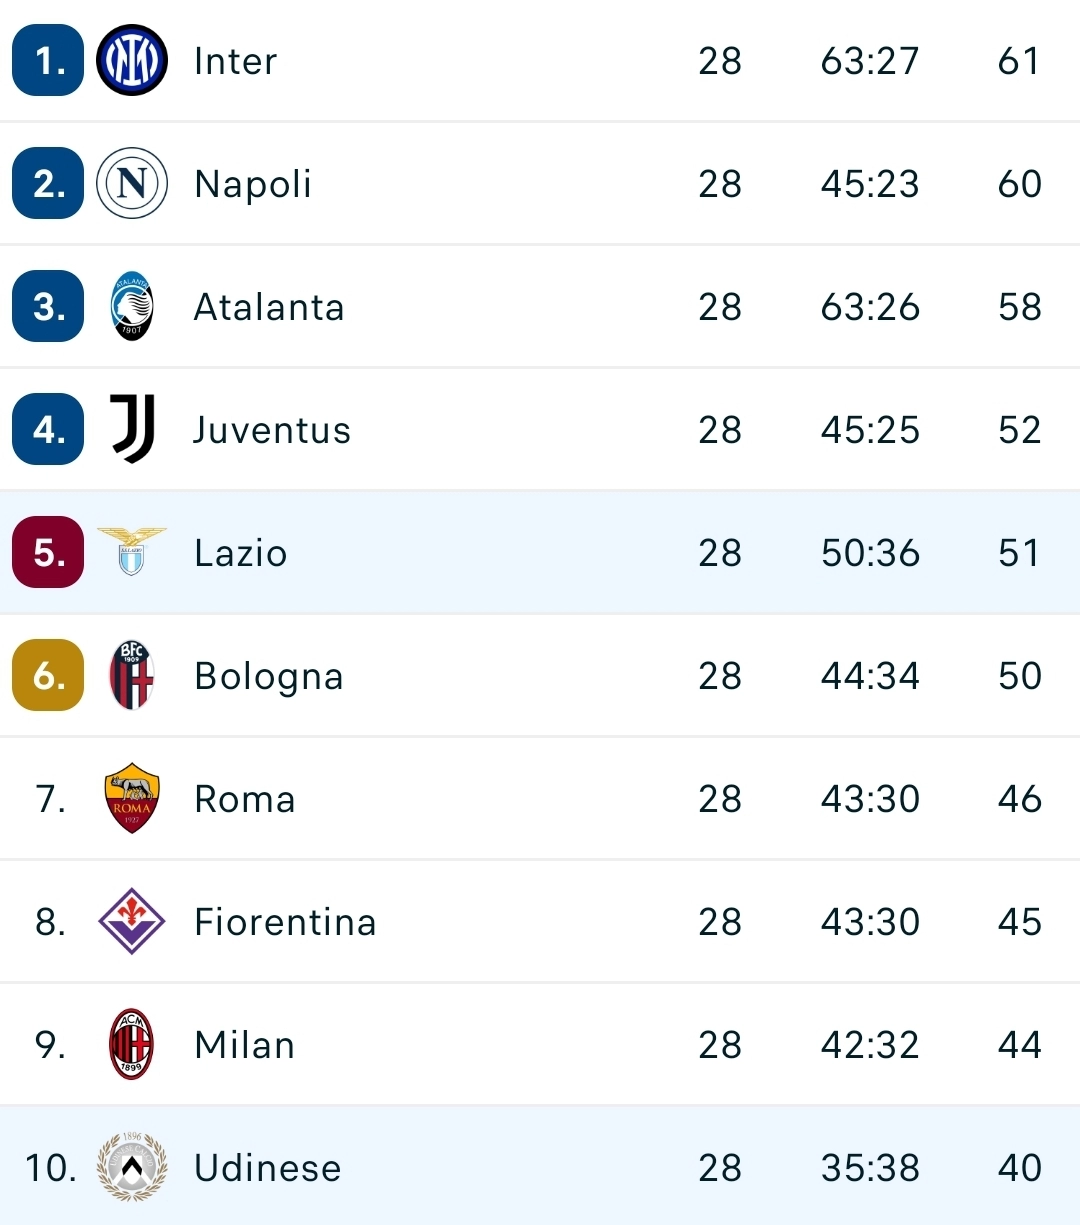1080x1225 pixels.
Task: Click Atalanta's 63:26 goal record
Action: click(870, 307)
